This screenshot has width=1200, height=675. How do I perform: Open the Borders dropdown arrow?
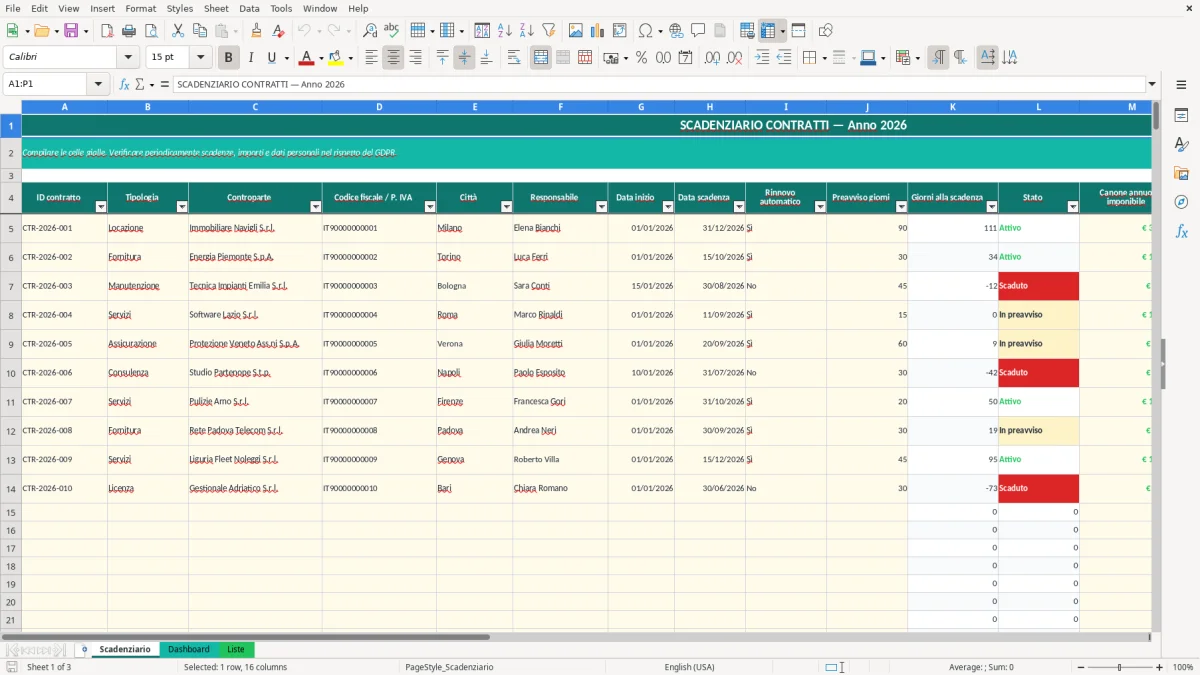click(x=824, y=58)
